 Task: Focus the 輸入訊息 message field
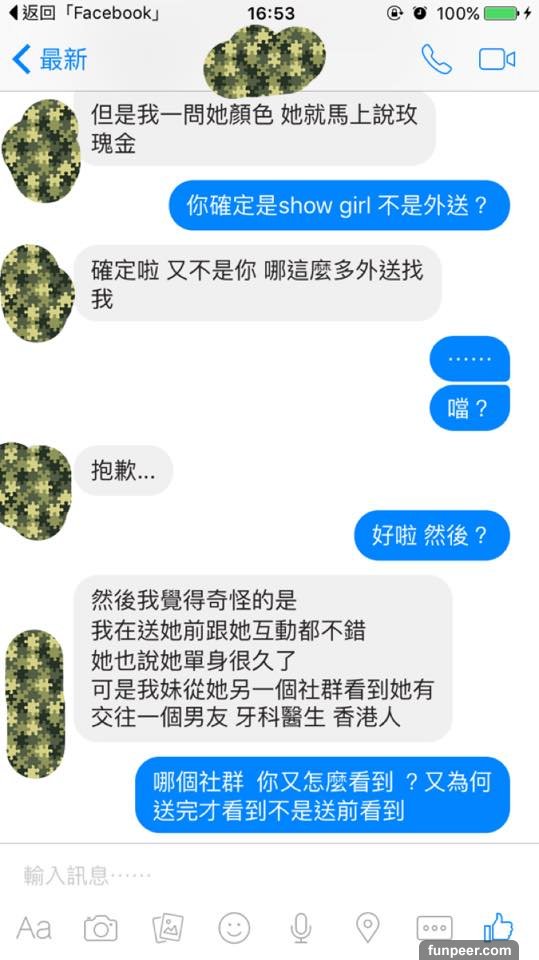pos(270,876)
